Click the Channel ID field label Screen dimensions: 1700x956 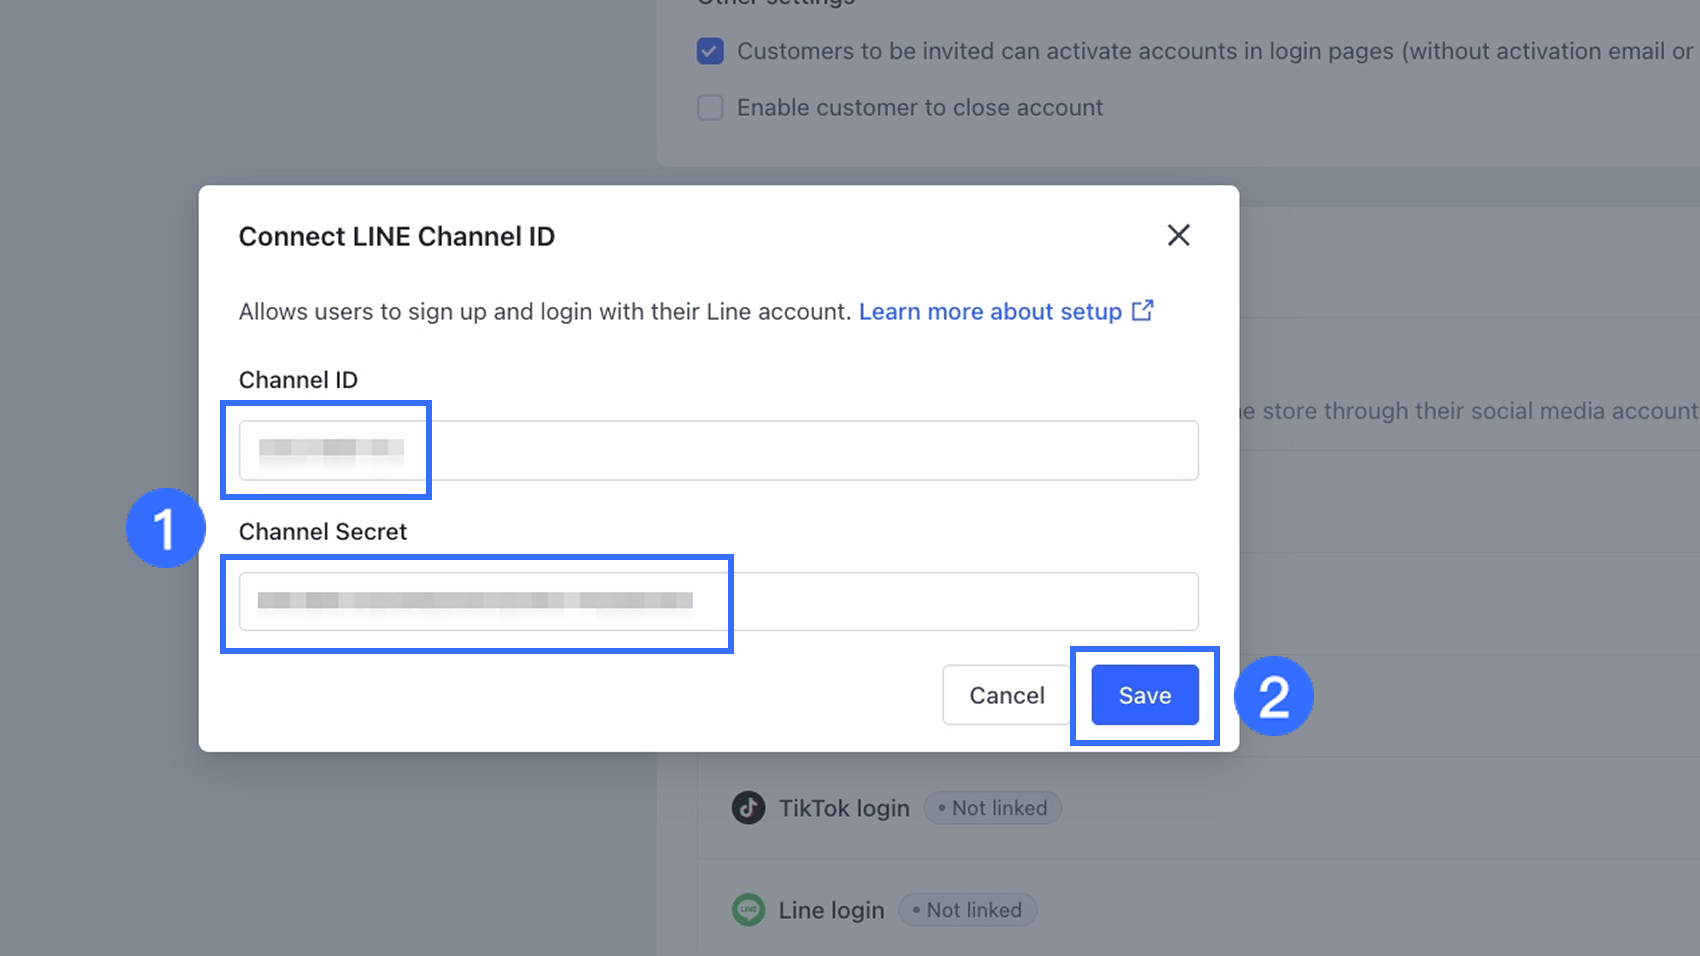(x=298, y=380)
